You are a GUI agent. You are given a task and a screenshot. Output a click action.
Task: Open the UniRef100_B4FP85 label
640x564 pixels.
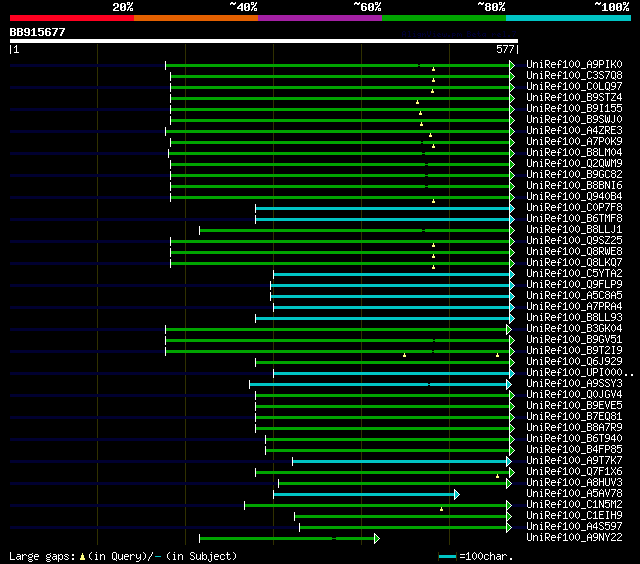574,450
